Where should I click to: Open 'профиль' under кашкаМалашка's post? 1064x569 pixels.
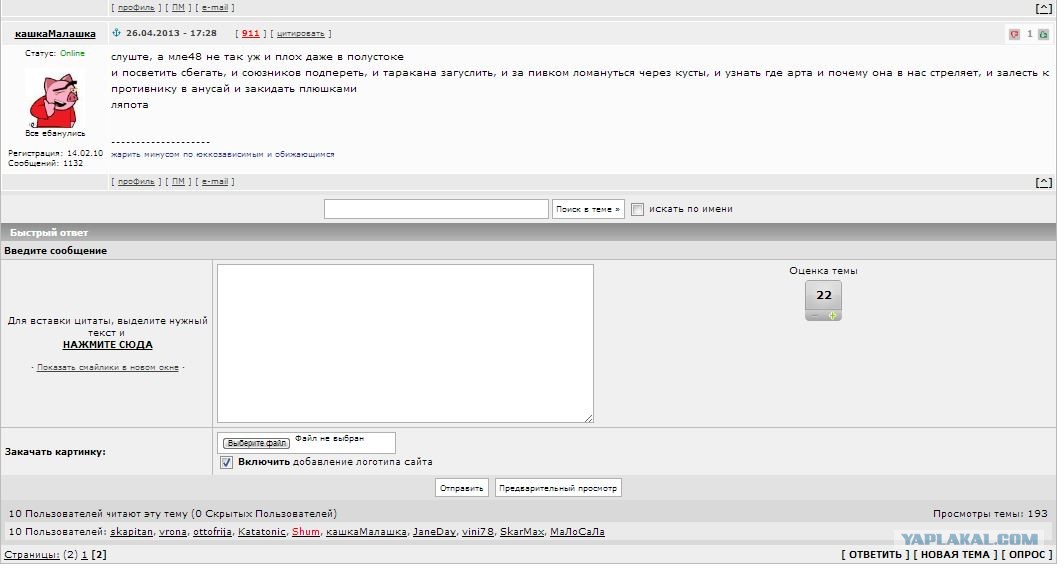point(137,183)
